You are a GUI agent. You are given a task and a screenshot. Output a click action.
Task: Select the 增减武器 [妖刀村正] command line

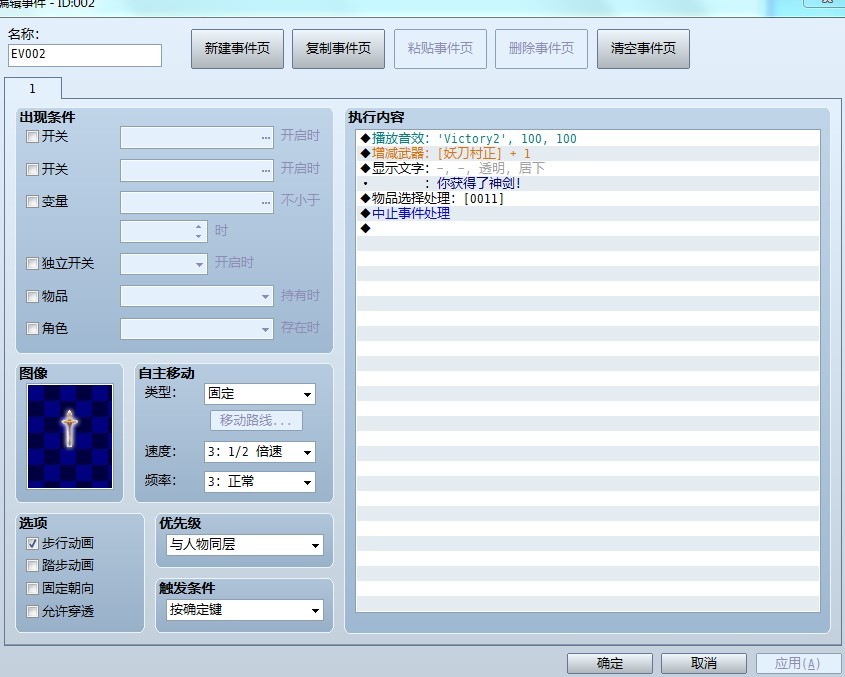pyautogui.click(x=587, y=154)
